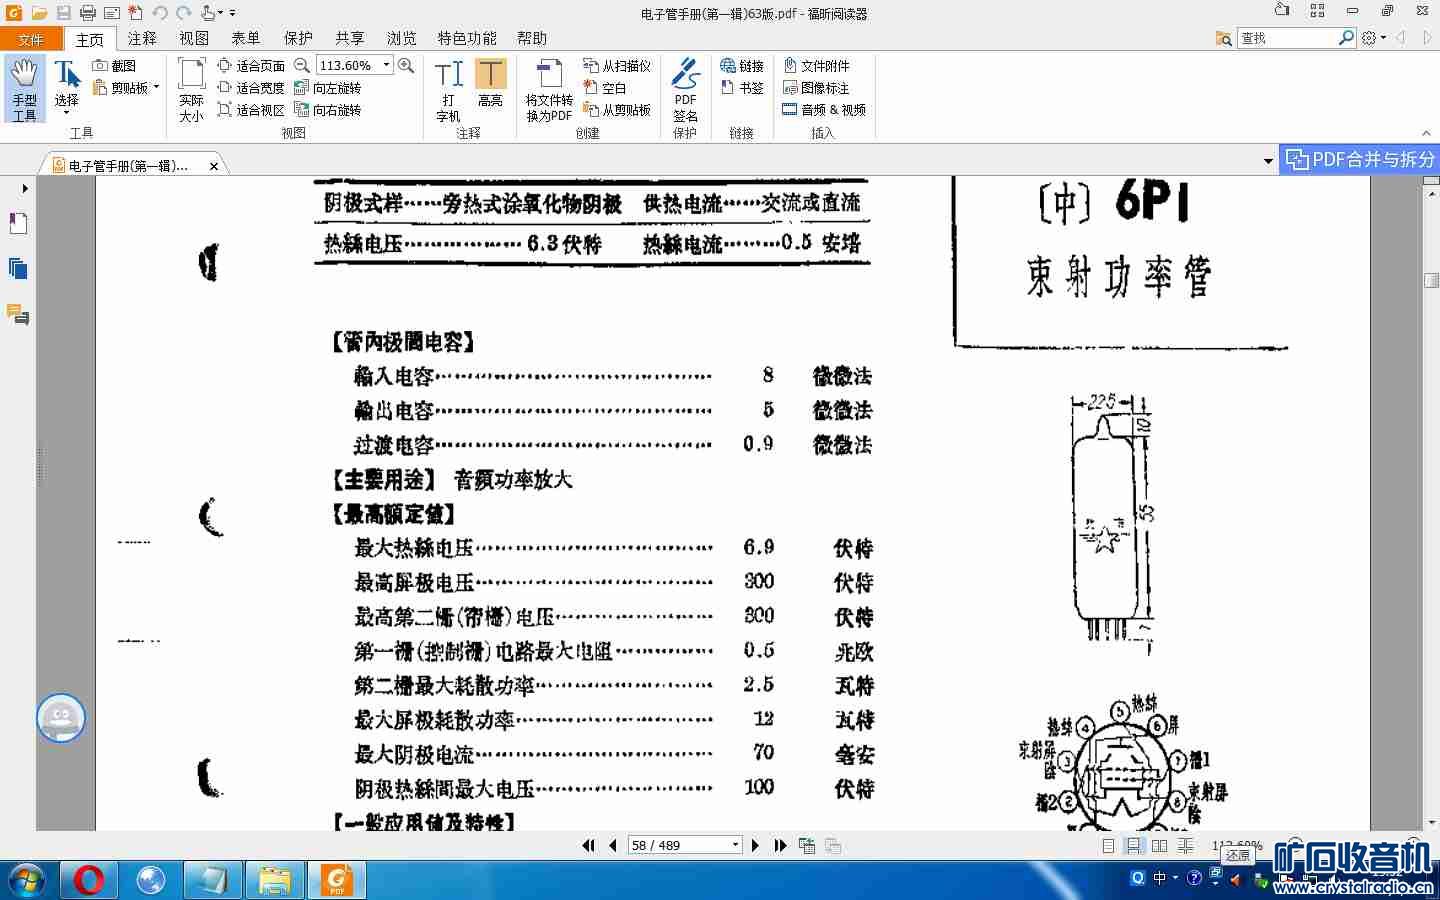Activate the Highlight tool (高亮)

490,84
